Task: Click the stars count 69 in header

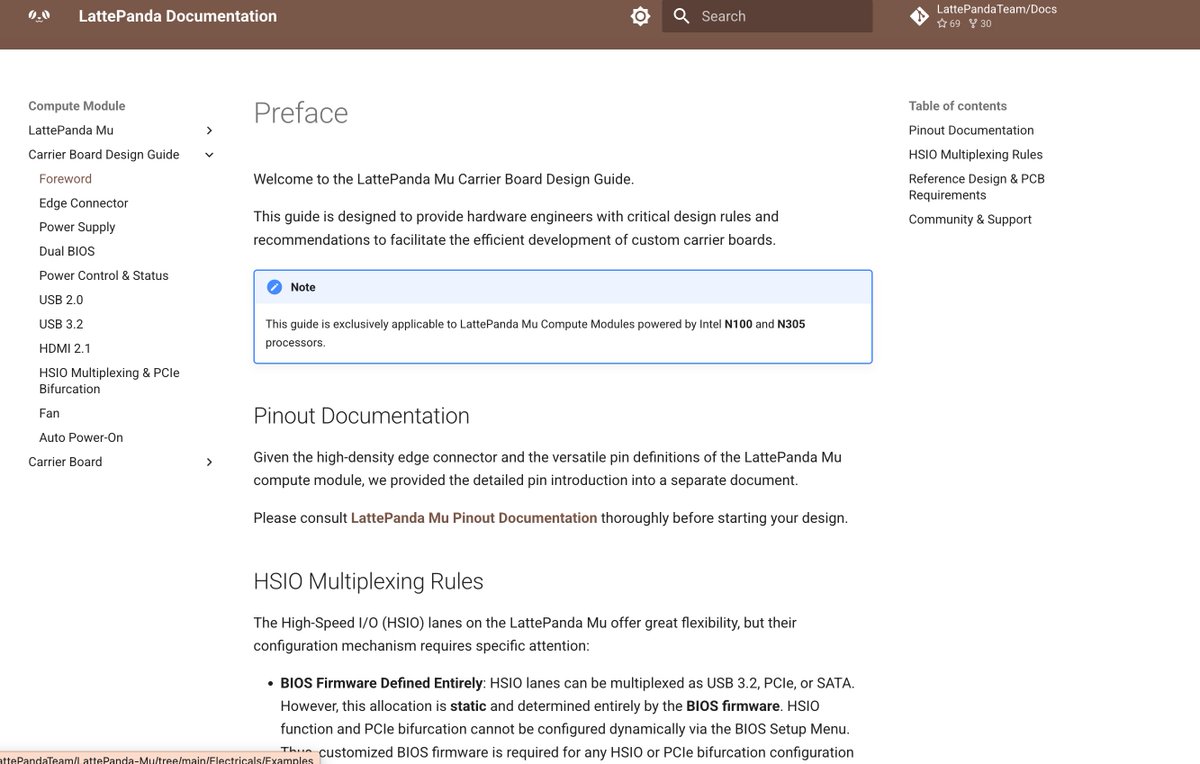Action: click(949, 23)
